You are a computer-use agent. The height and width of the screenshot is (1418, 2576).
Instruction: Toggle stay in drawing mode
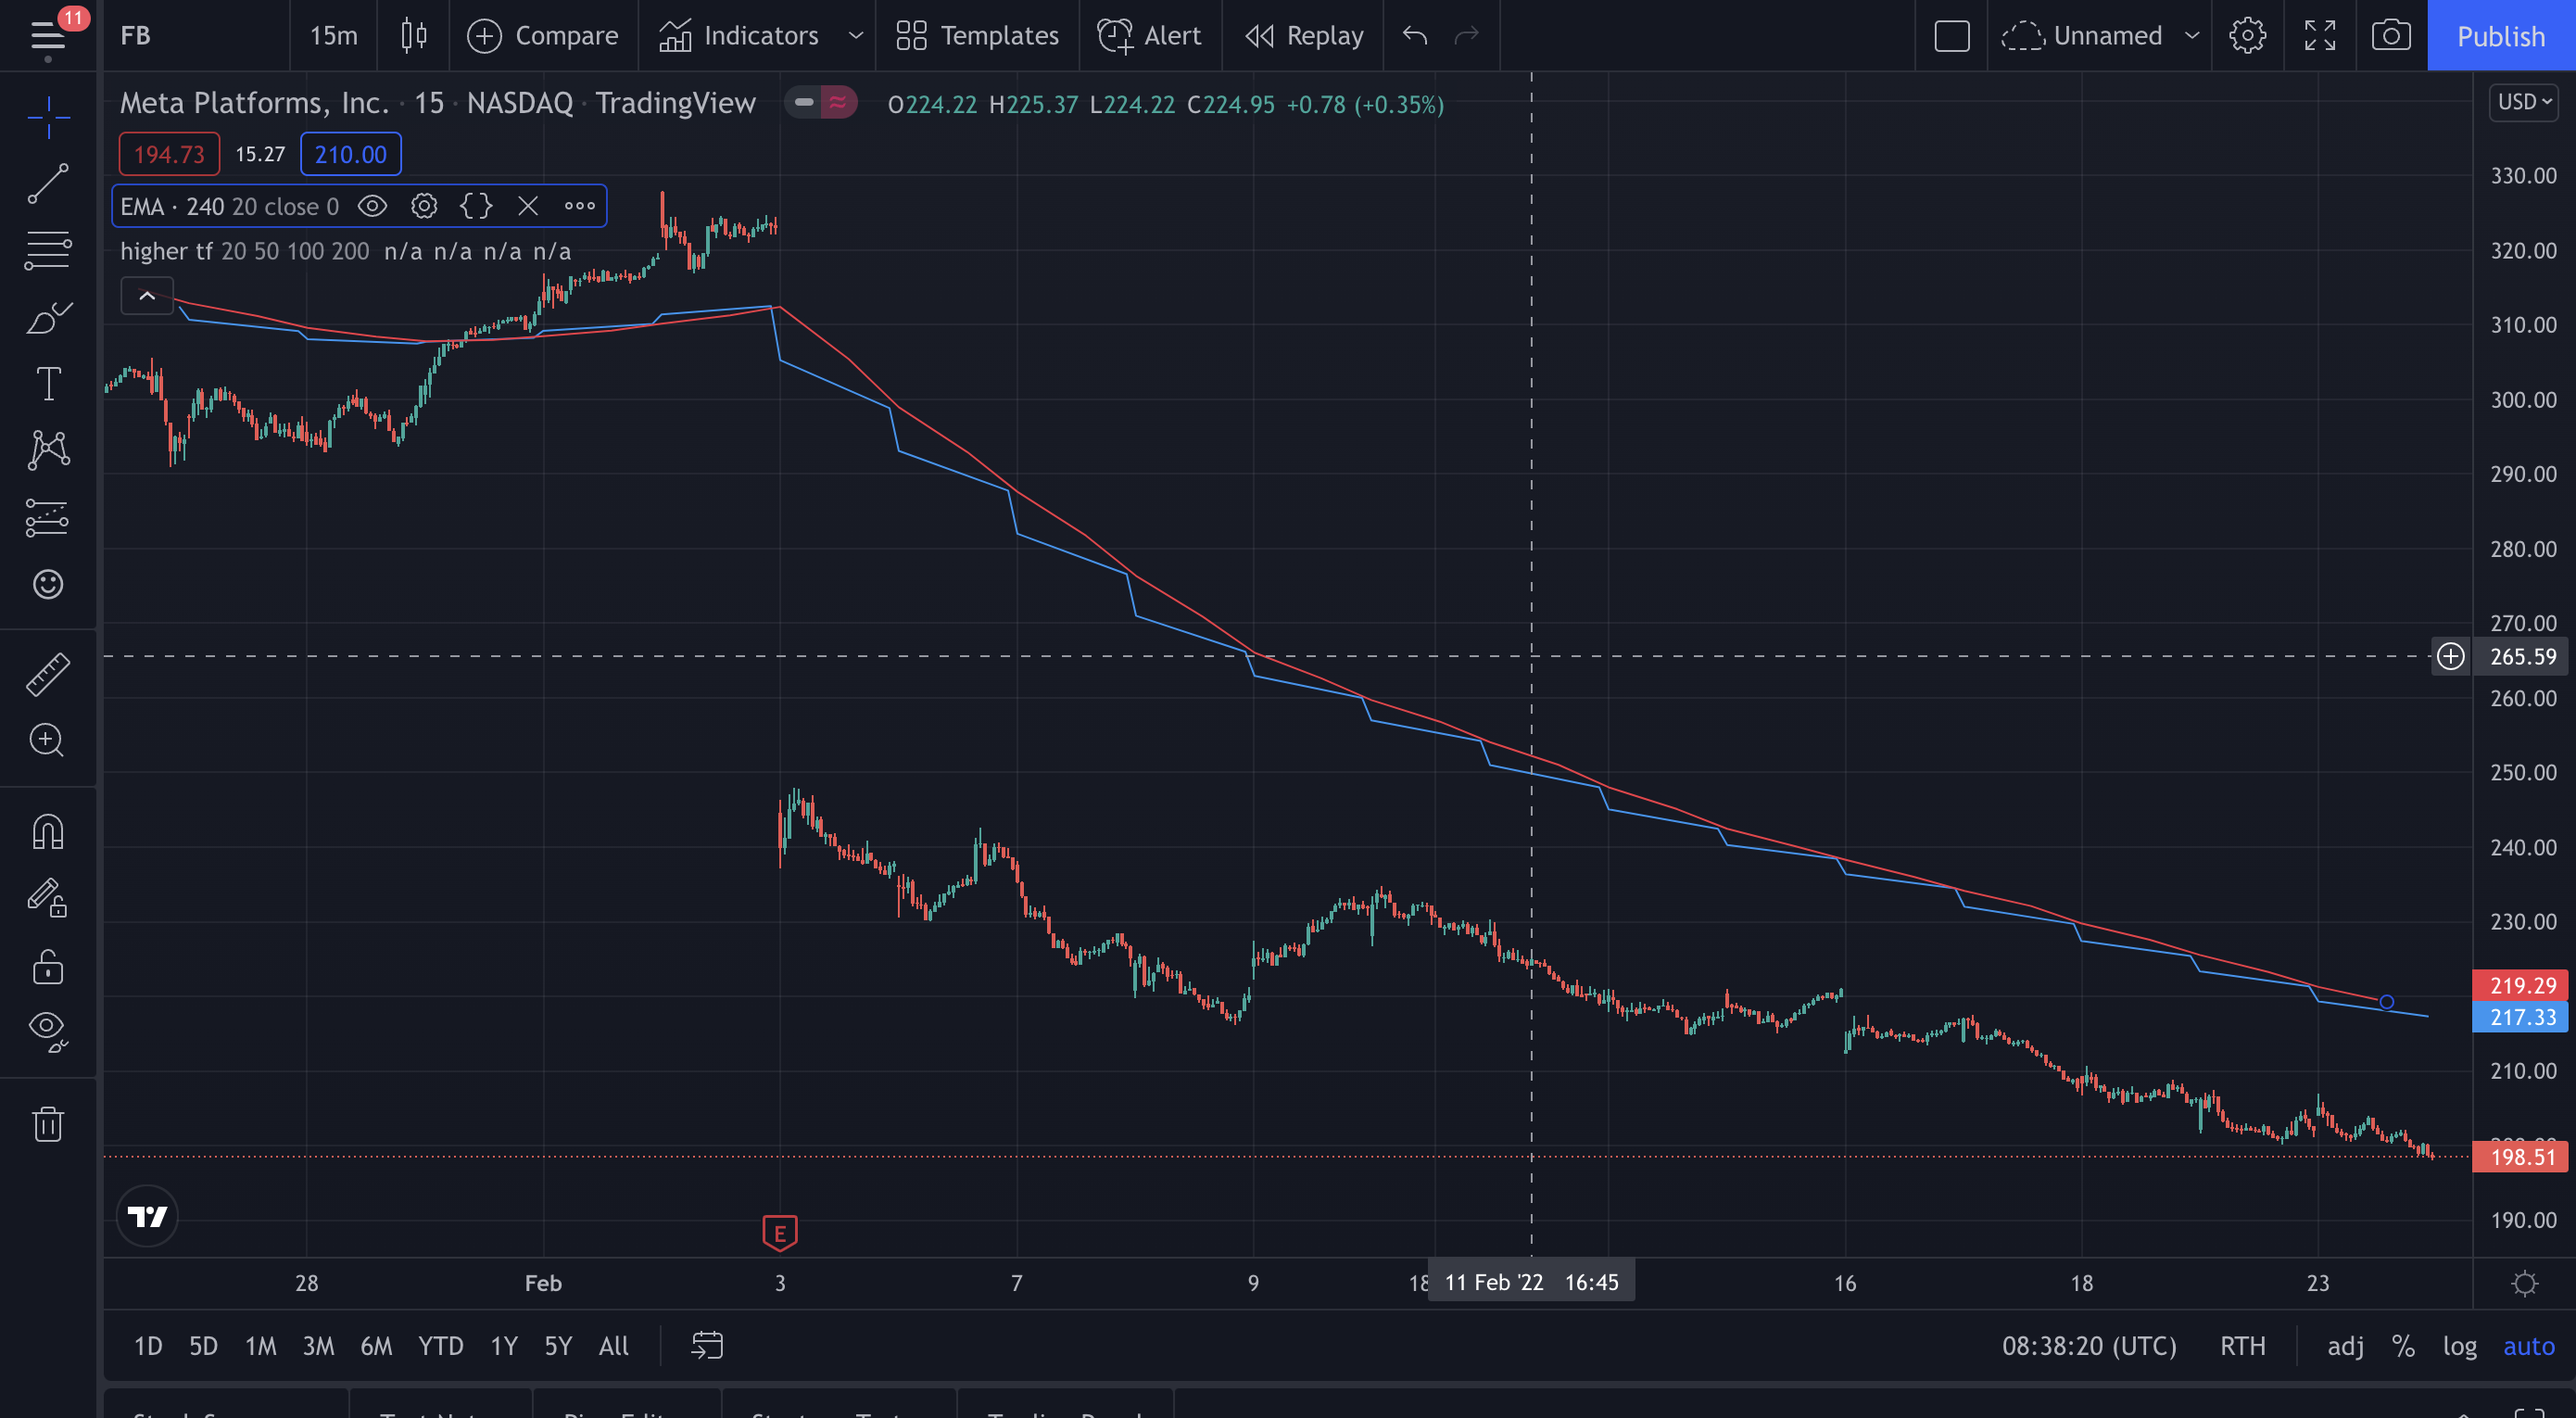pyautogui.click(x=48, y=898)
